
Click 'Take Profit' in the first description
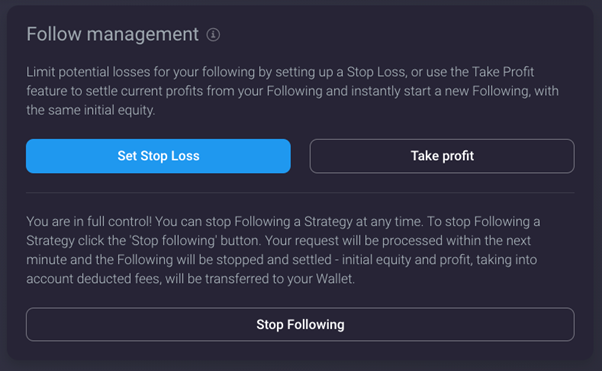pyautogui.click(x=503, y=72)
